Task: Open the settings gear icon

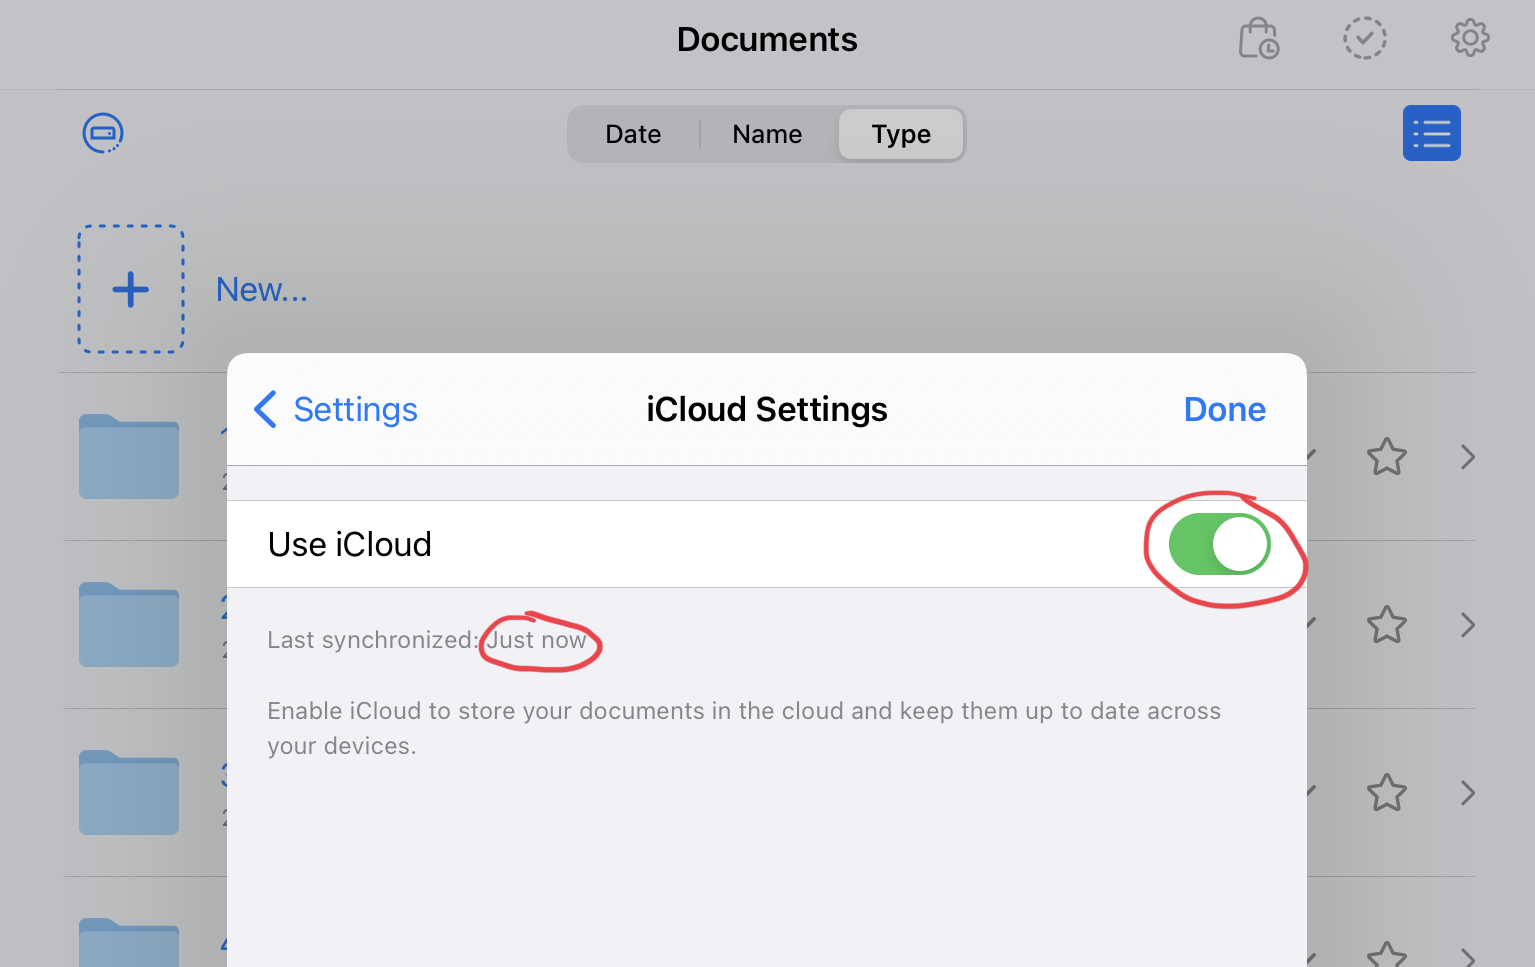Action: pos(1469,39)
